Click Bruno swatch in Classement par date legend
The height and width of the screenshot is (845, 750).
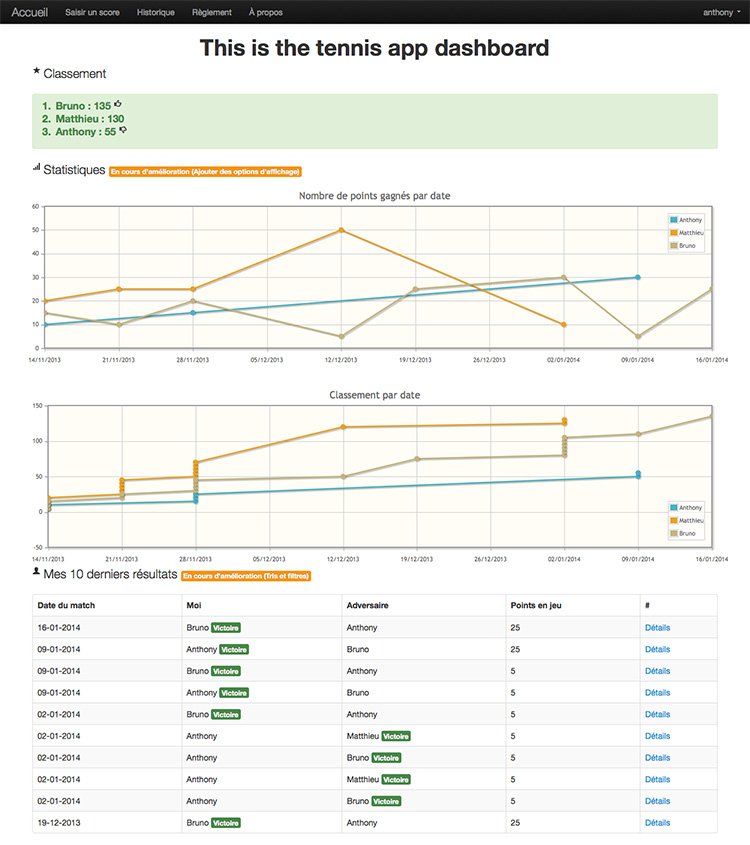(x=673, y=534)
